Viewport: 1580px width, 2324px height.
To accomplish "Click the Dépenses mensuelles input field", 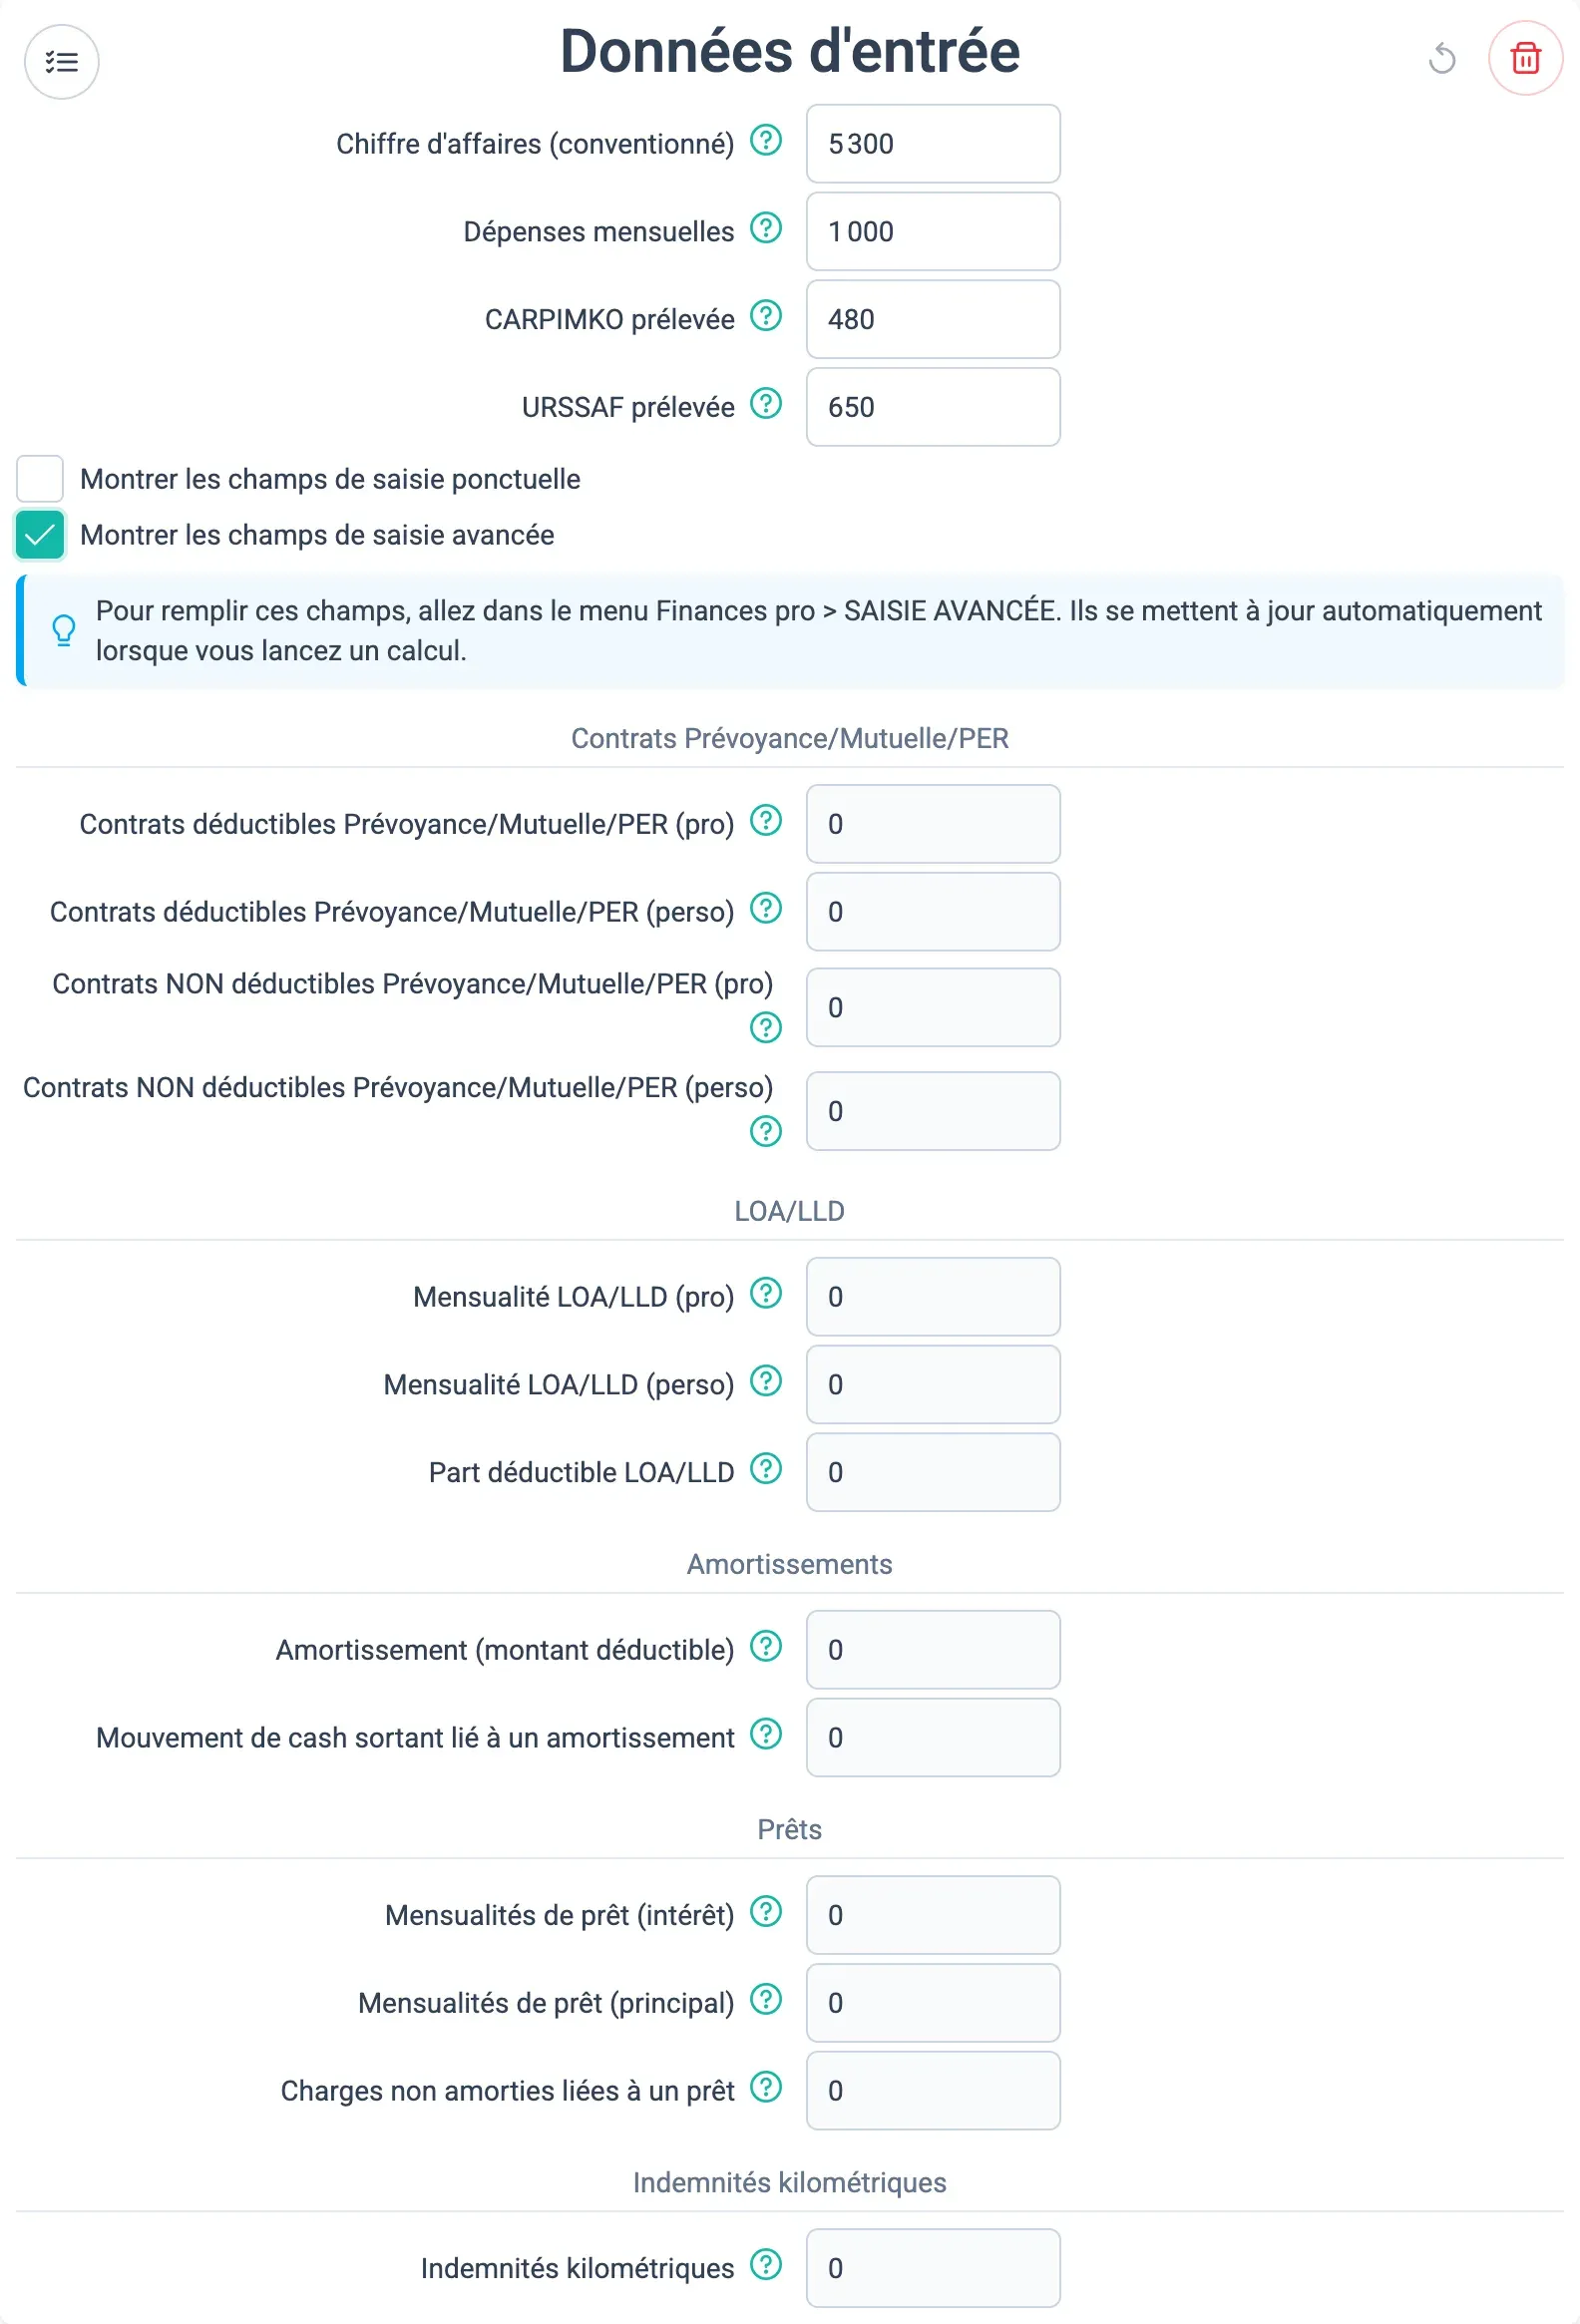I will tap(933, 232).
